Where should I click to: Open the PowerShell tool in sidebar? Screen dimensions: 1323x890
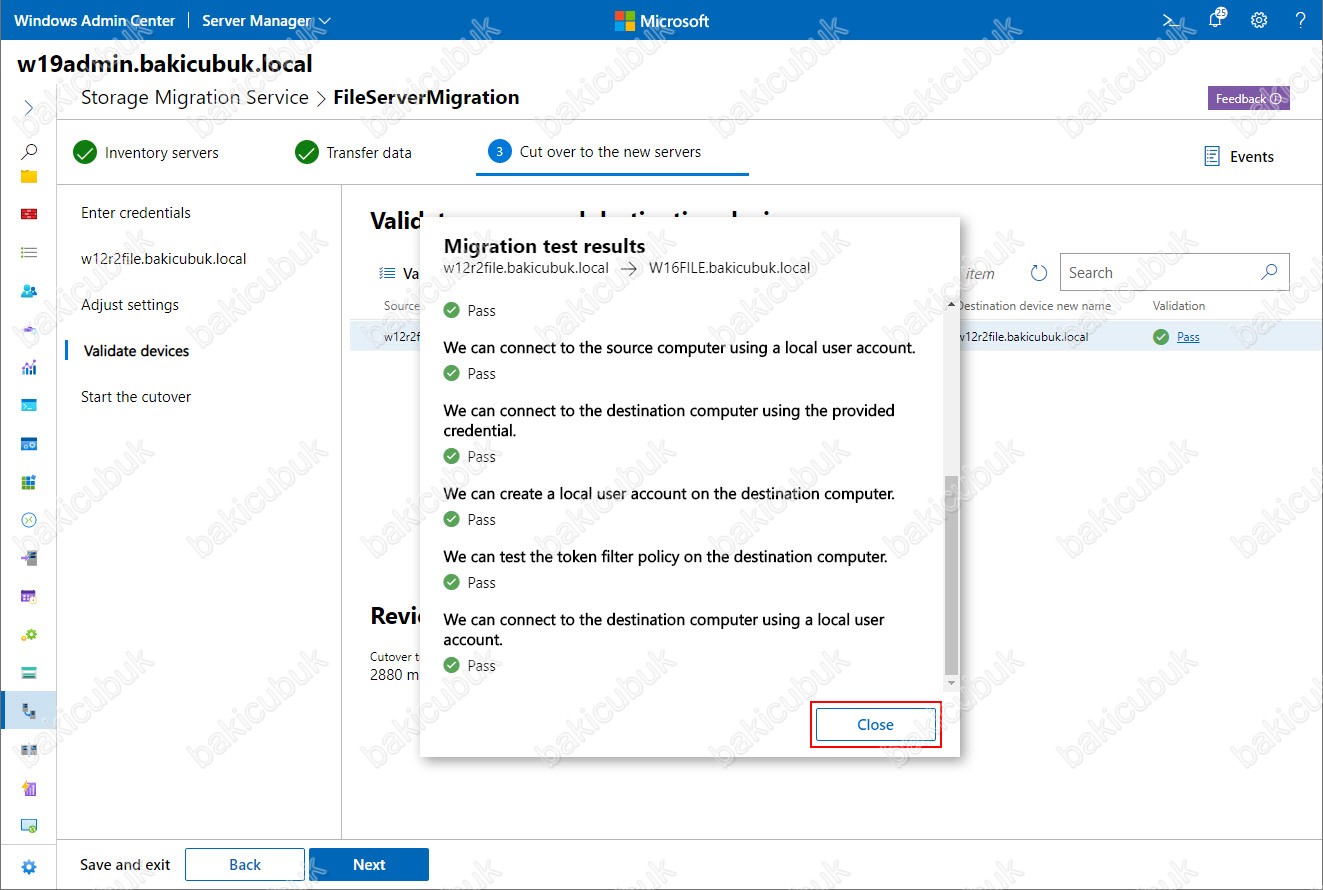coord(29,405)
